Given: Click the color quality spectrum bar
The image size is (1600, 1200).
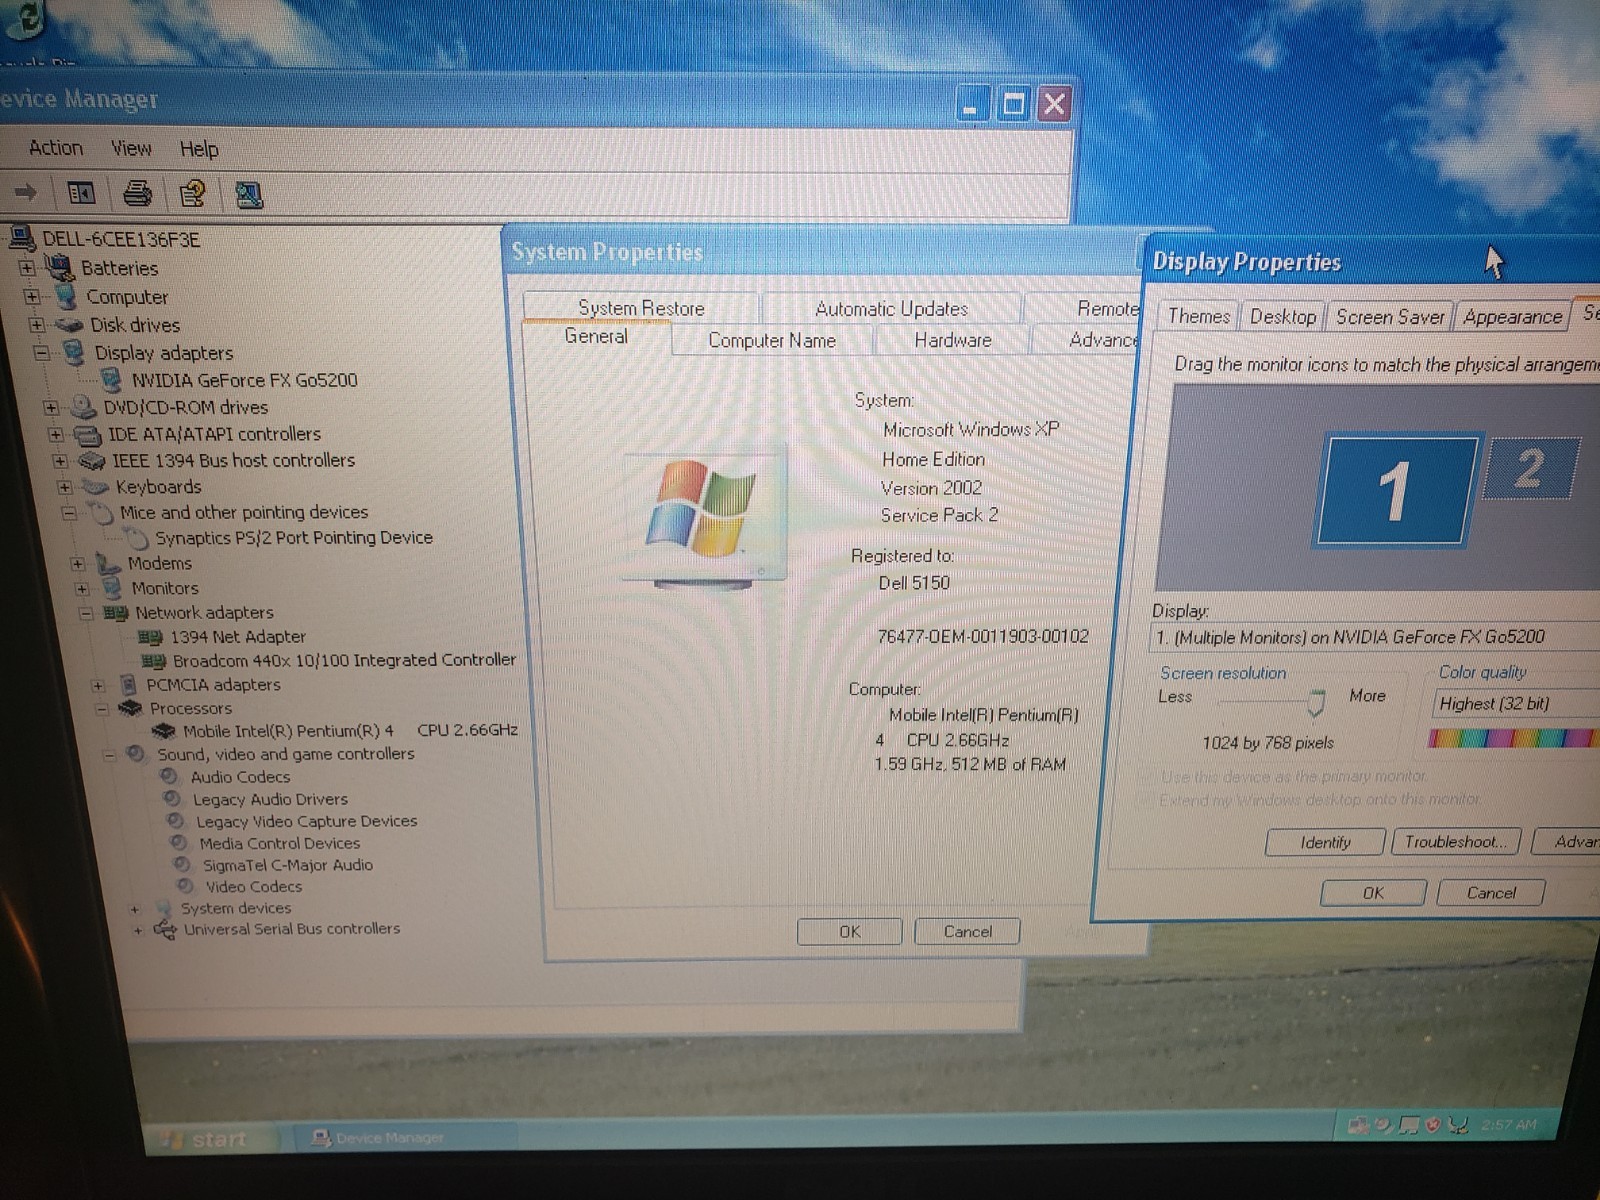Looking at the screenshot, I should click(1512, 739).
